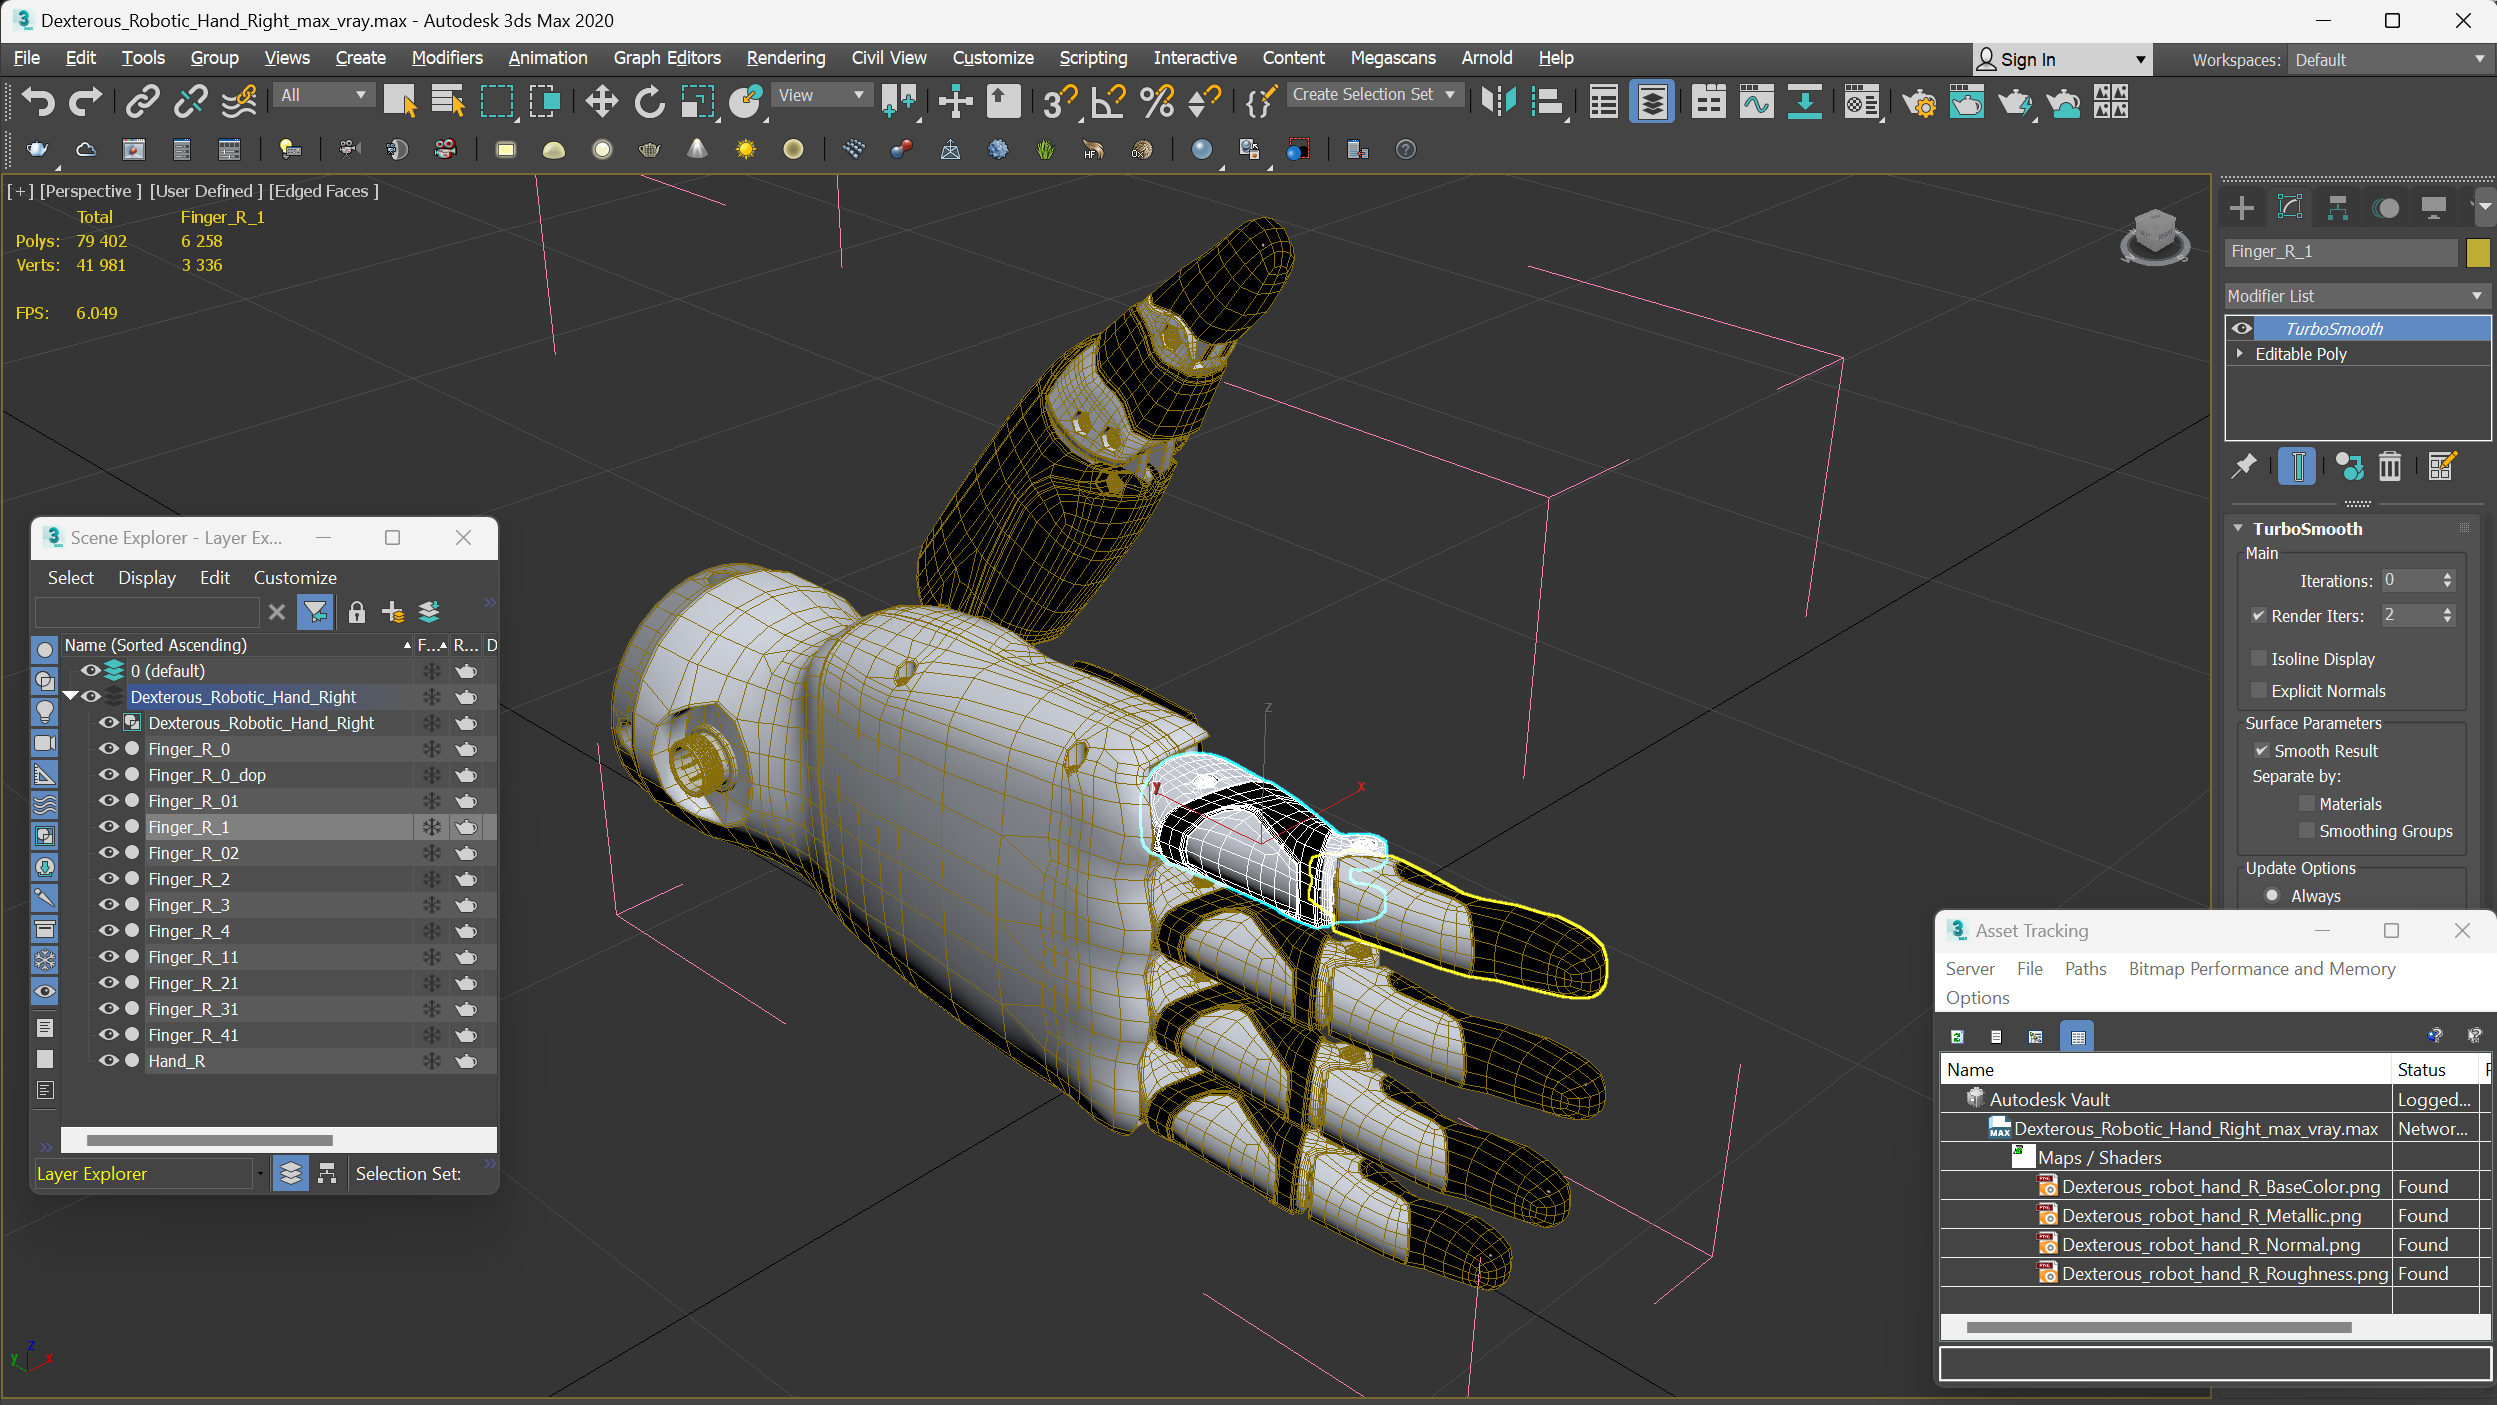Toggle the Angle Snap tool

tap(1108, 102)
